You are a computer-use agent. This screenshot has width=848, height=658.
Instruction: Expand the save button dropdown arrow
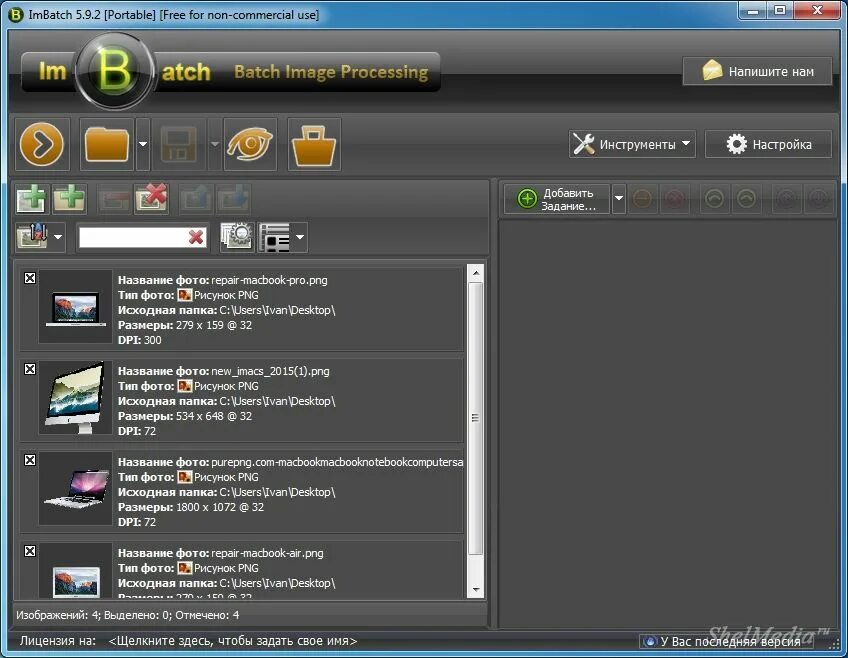click(x=215, y=144)
